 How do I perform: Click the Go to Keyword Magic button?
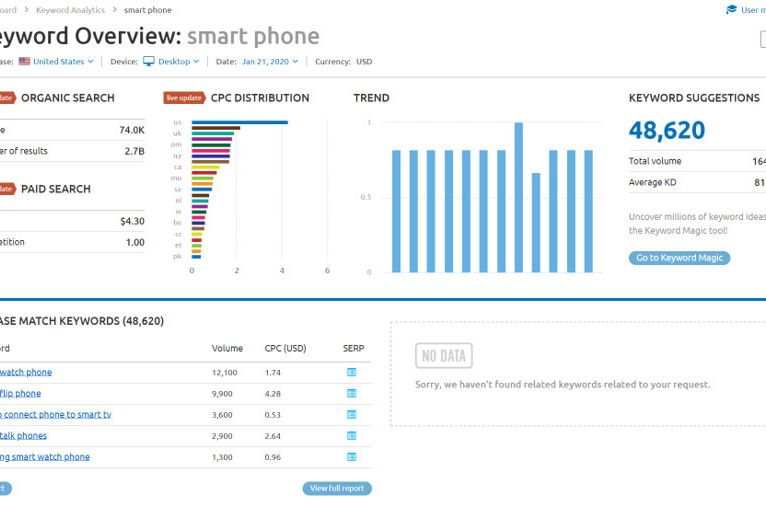[679, 258]
